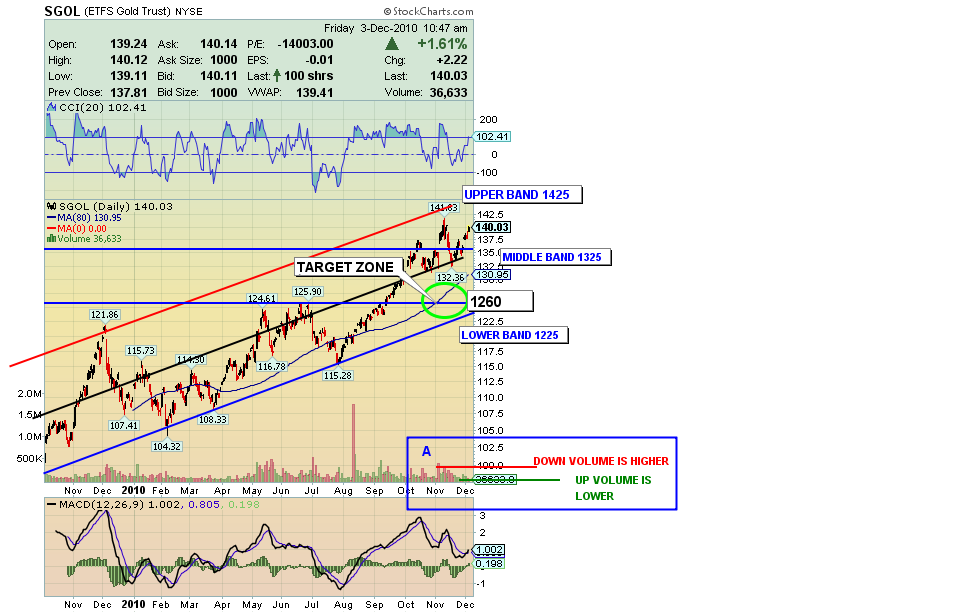Click the green up-triangle beside +1.61%
This screenshot has height=613, width=970.
tap(392, 44)
